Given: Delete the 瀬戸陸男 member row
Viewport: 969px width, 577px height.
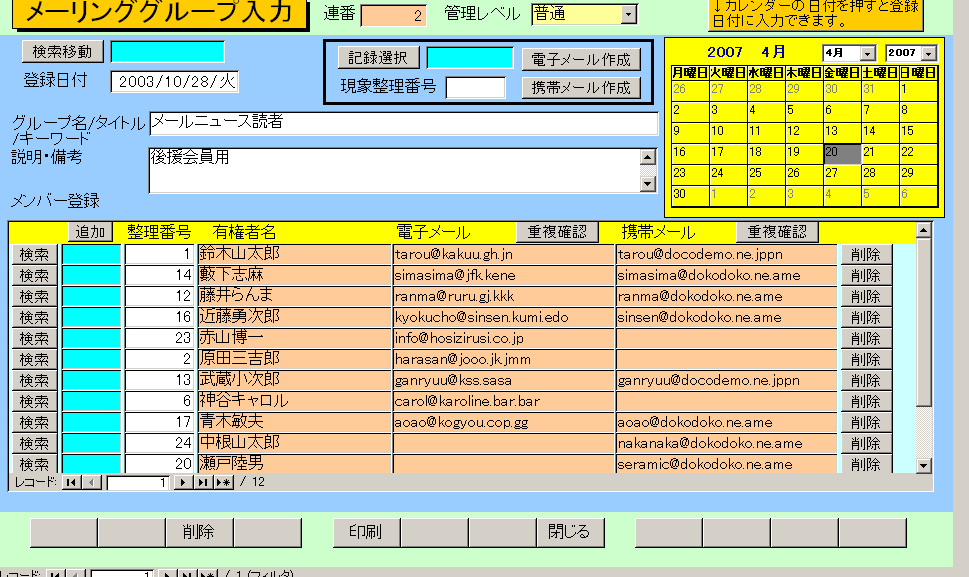Looking at the screenshot, I should click(865, 464).
